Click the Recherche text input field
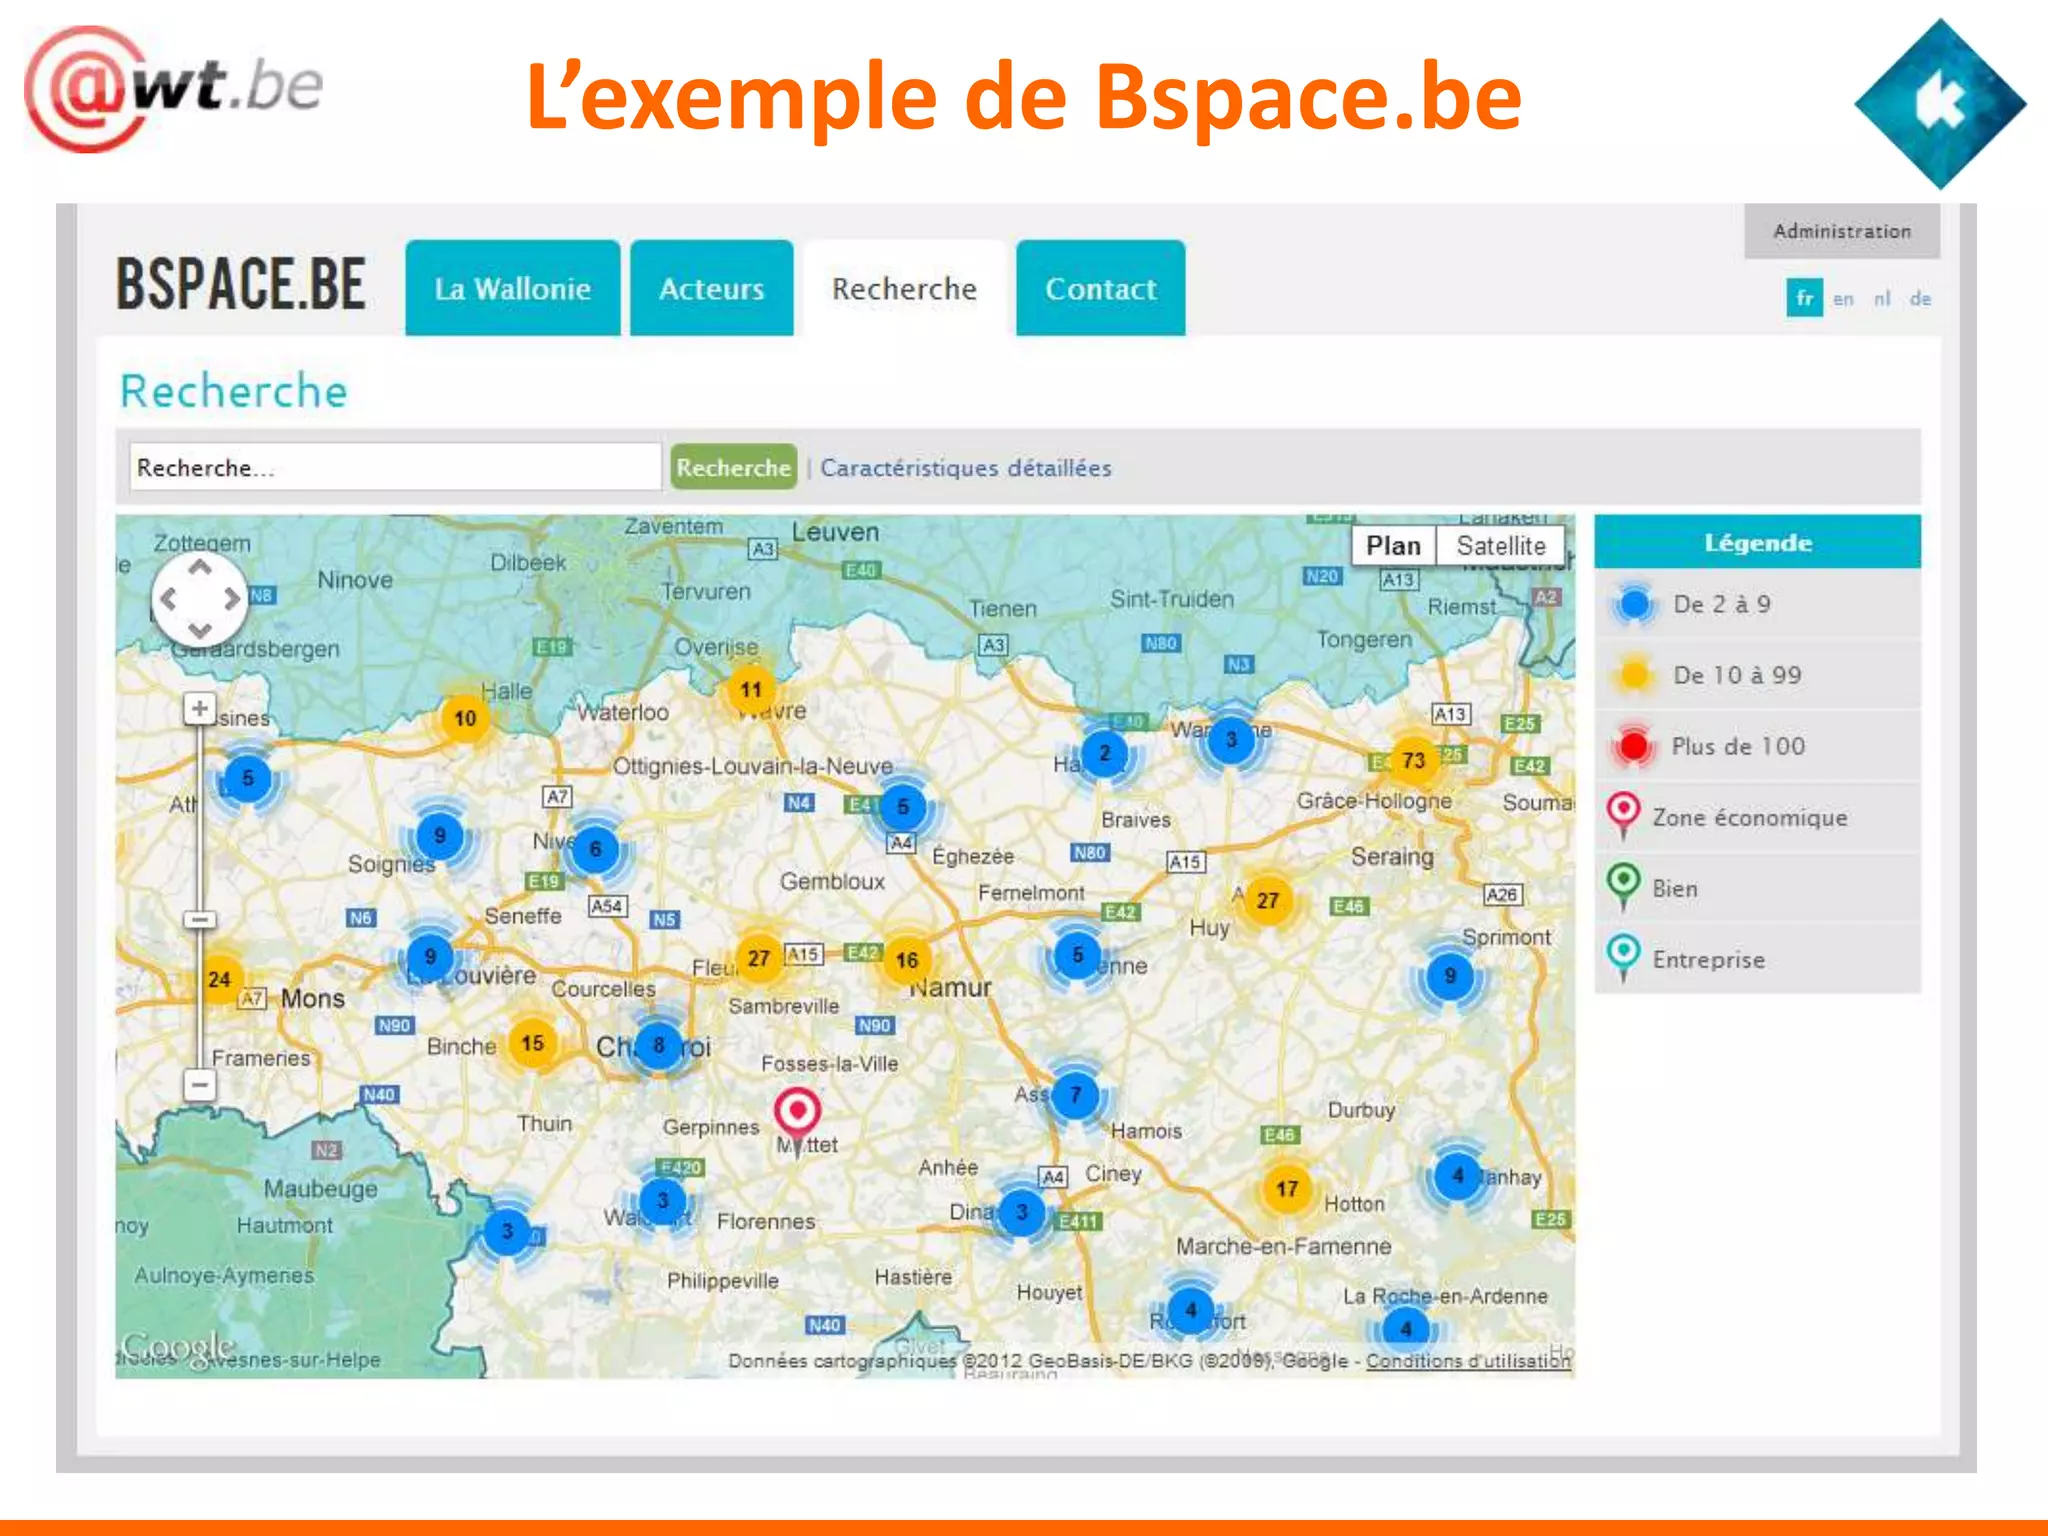The width and height of the screenshot is (2048, 1536). pos(395,467)
